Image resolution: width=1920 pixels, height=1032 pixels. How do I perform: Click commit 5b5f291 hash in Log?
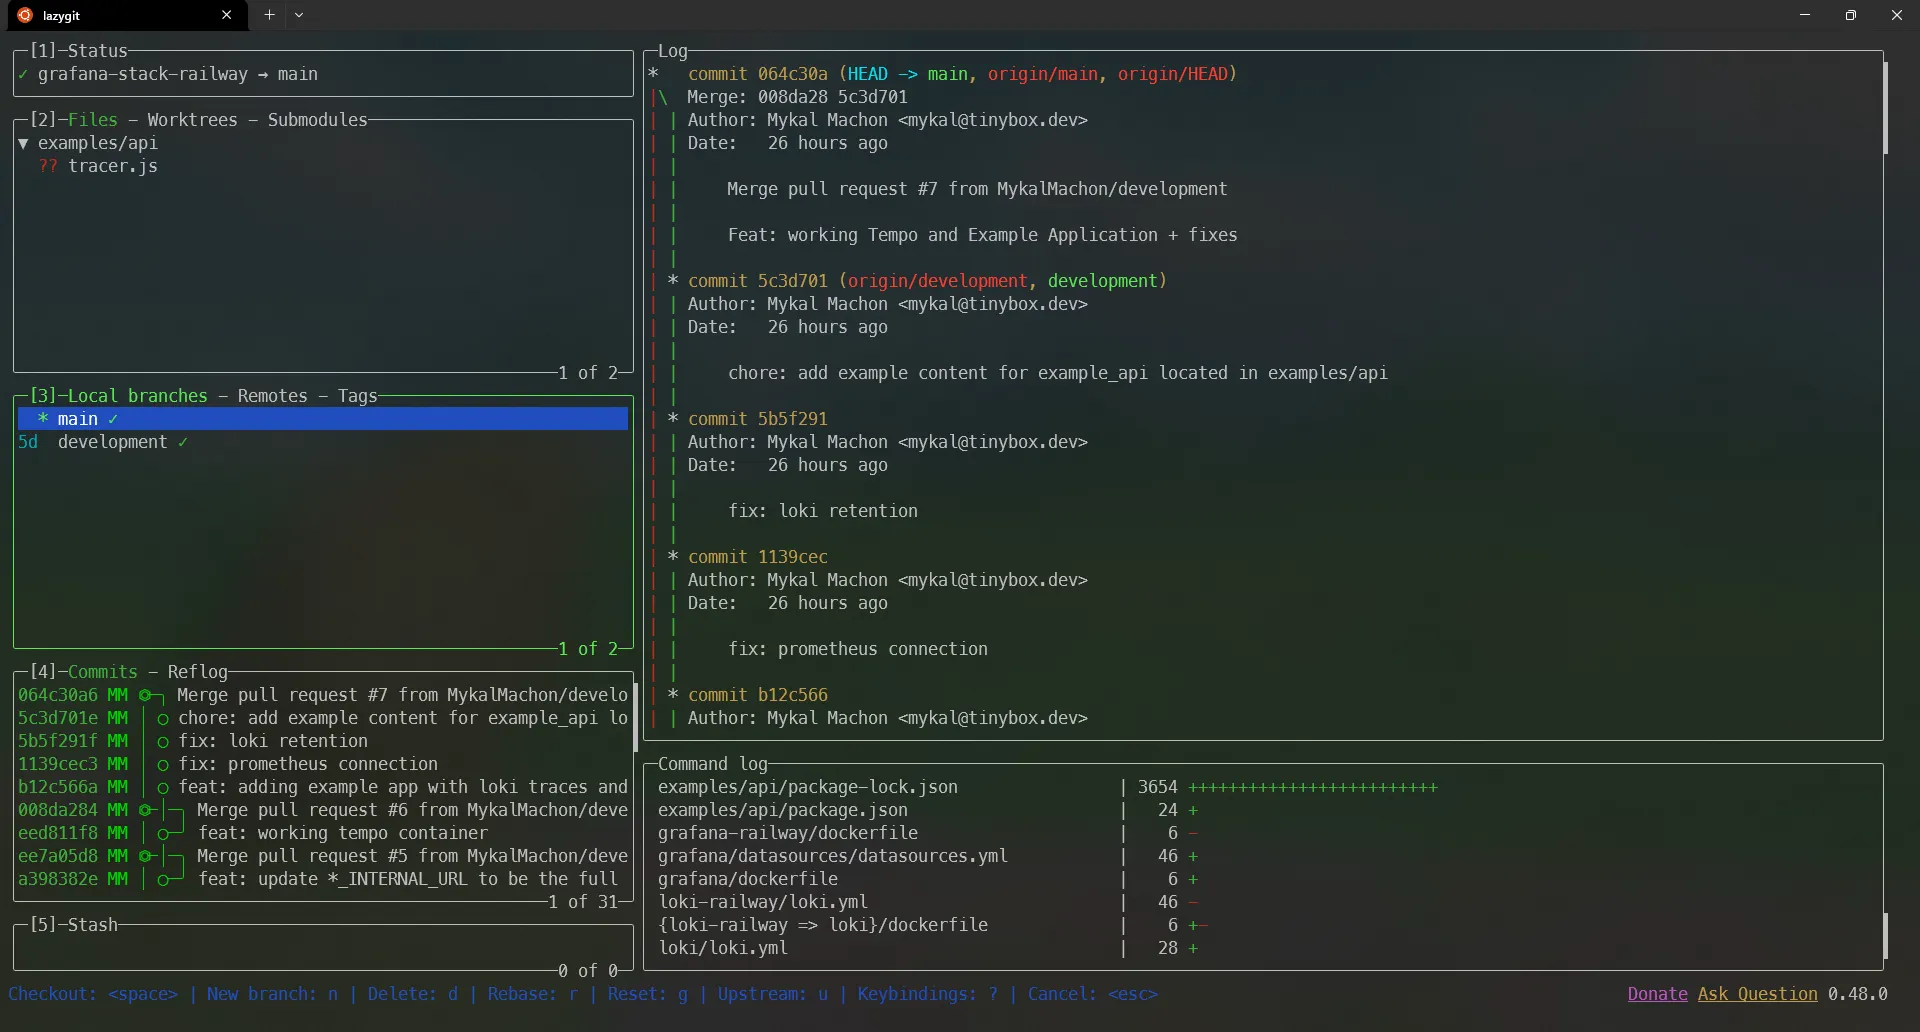tap(792, 419)
